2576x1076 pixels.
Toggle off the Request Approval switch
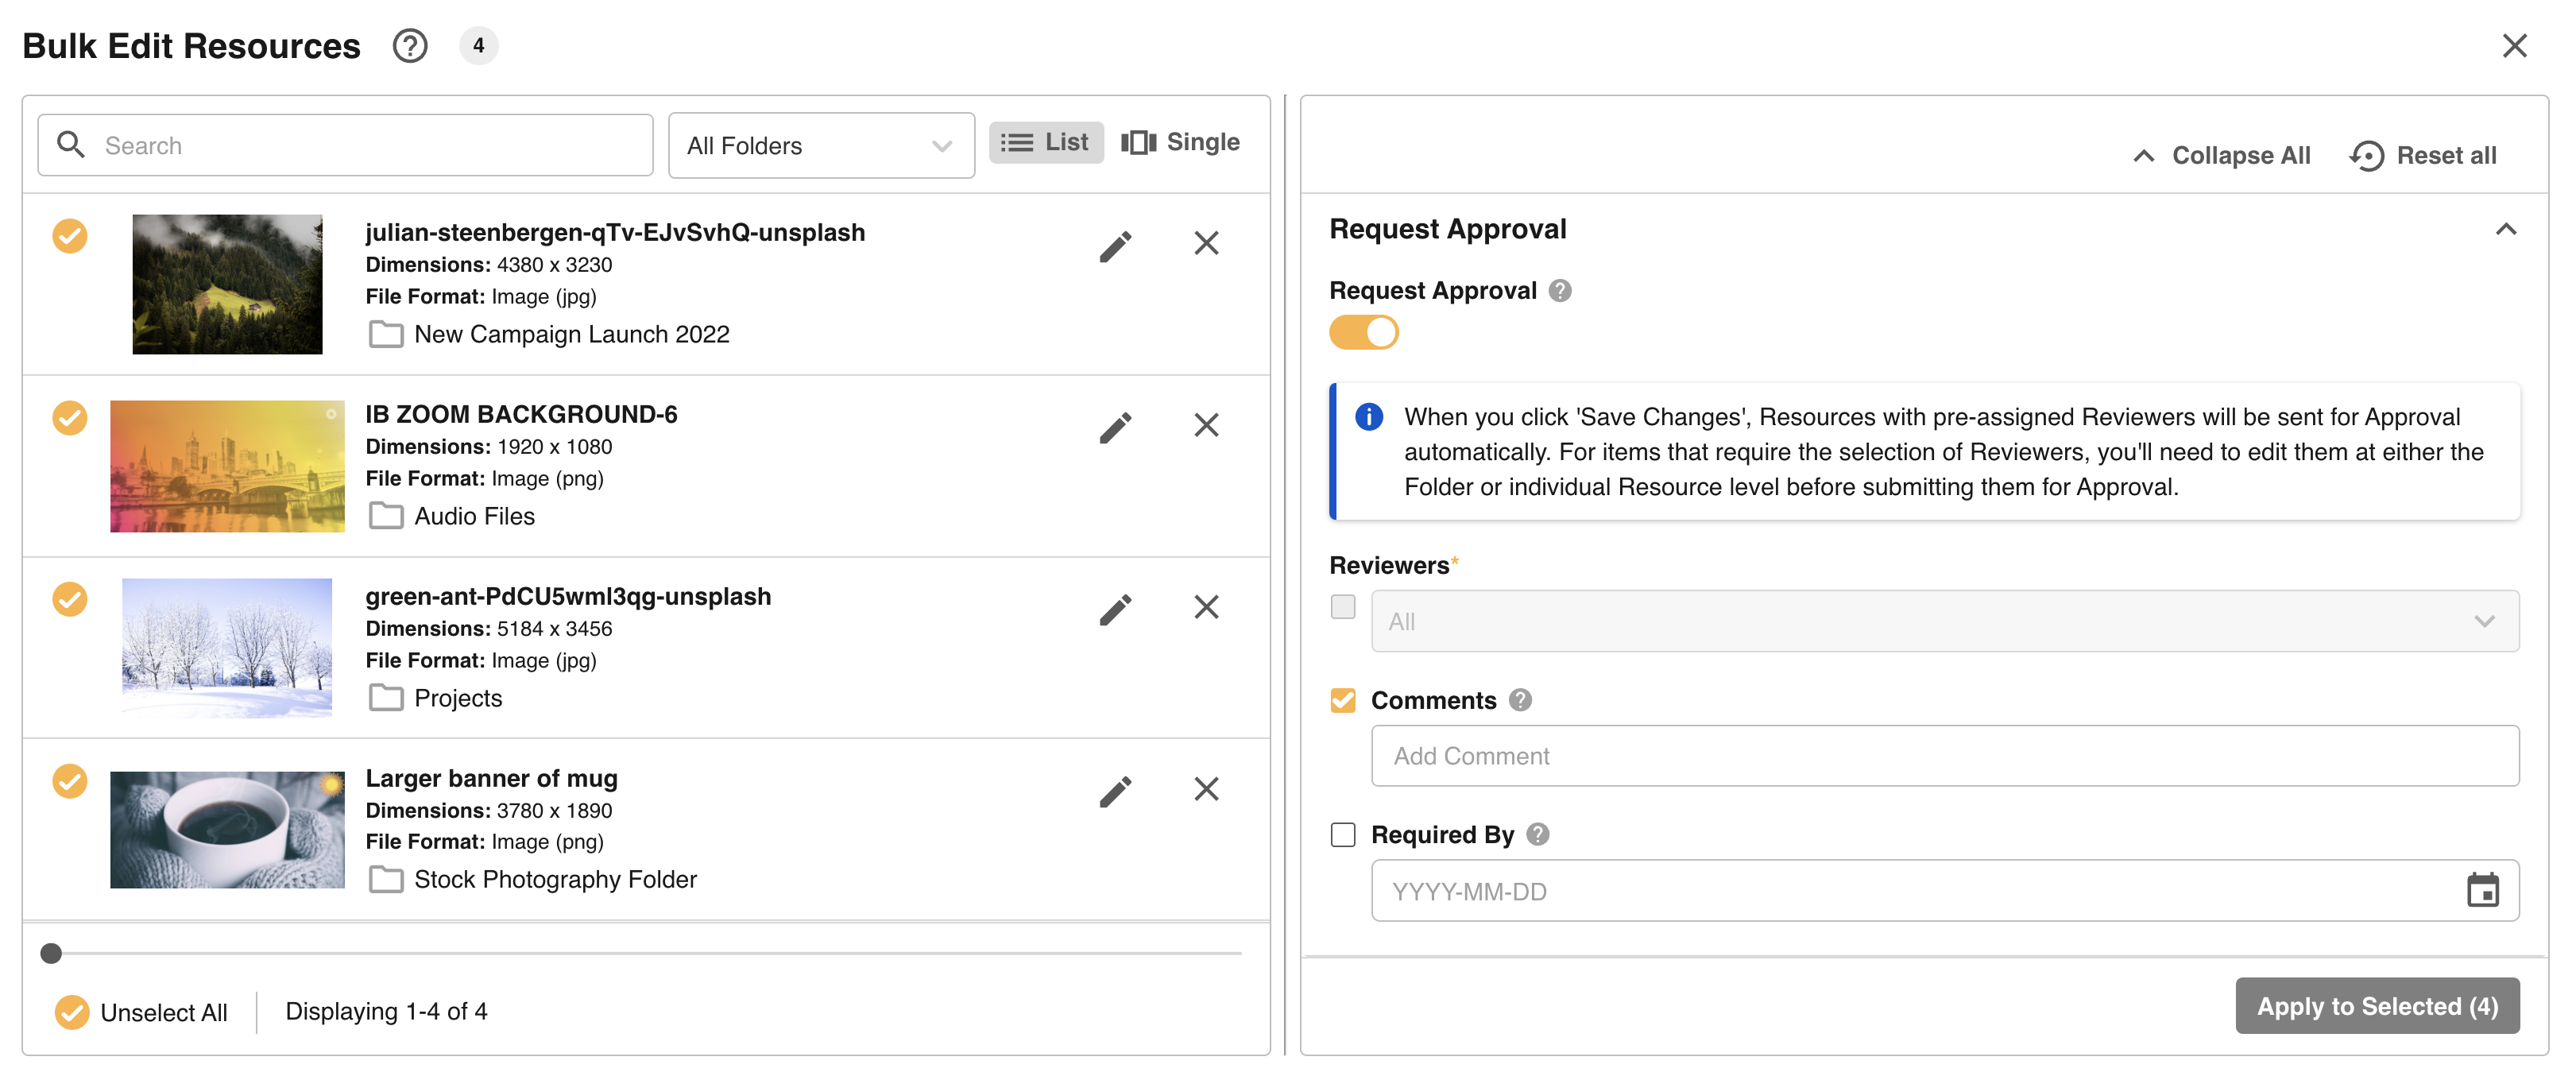[1363, 333]
